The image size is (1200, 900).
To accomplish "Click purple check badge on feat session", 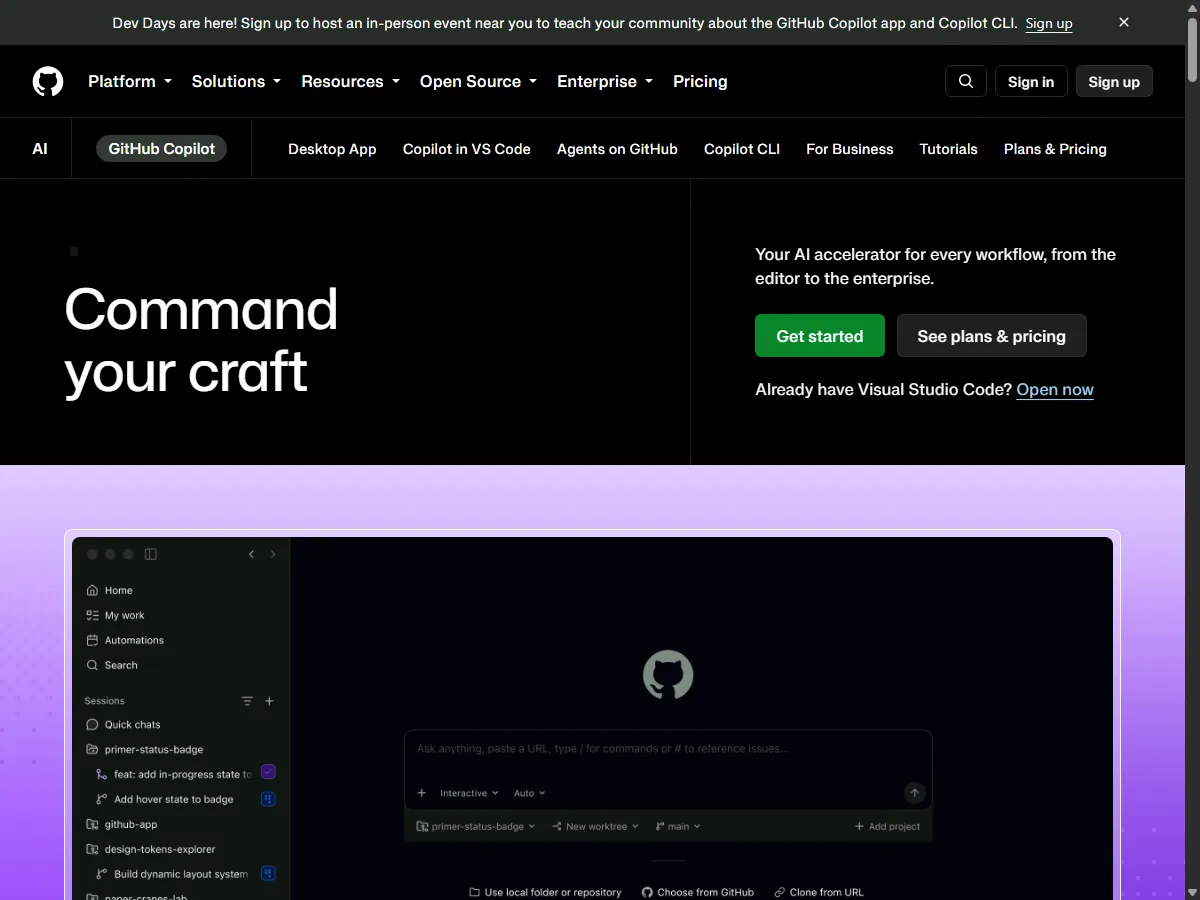I will 268,772.
